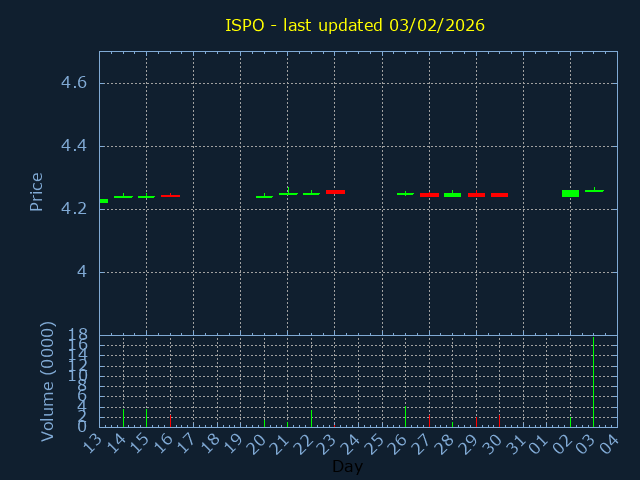Click the red candlestick on day 23
Image resolution: width=640 pixels, height=480 pixels.
pyautogui.click(x=335, y=191)
